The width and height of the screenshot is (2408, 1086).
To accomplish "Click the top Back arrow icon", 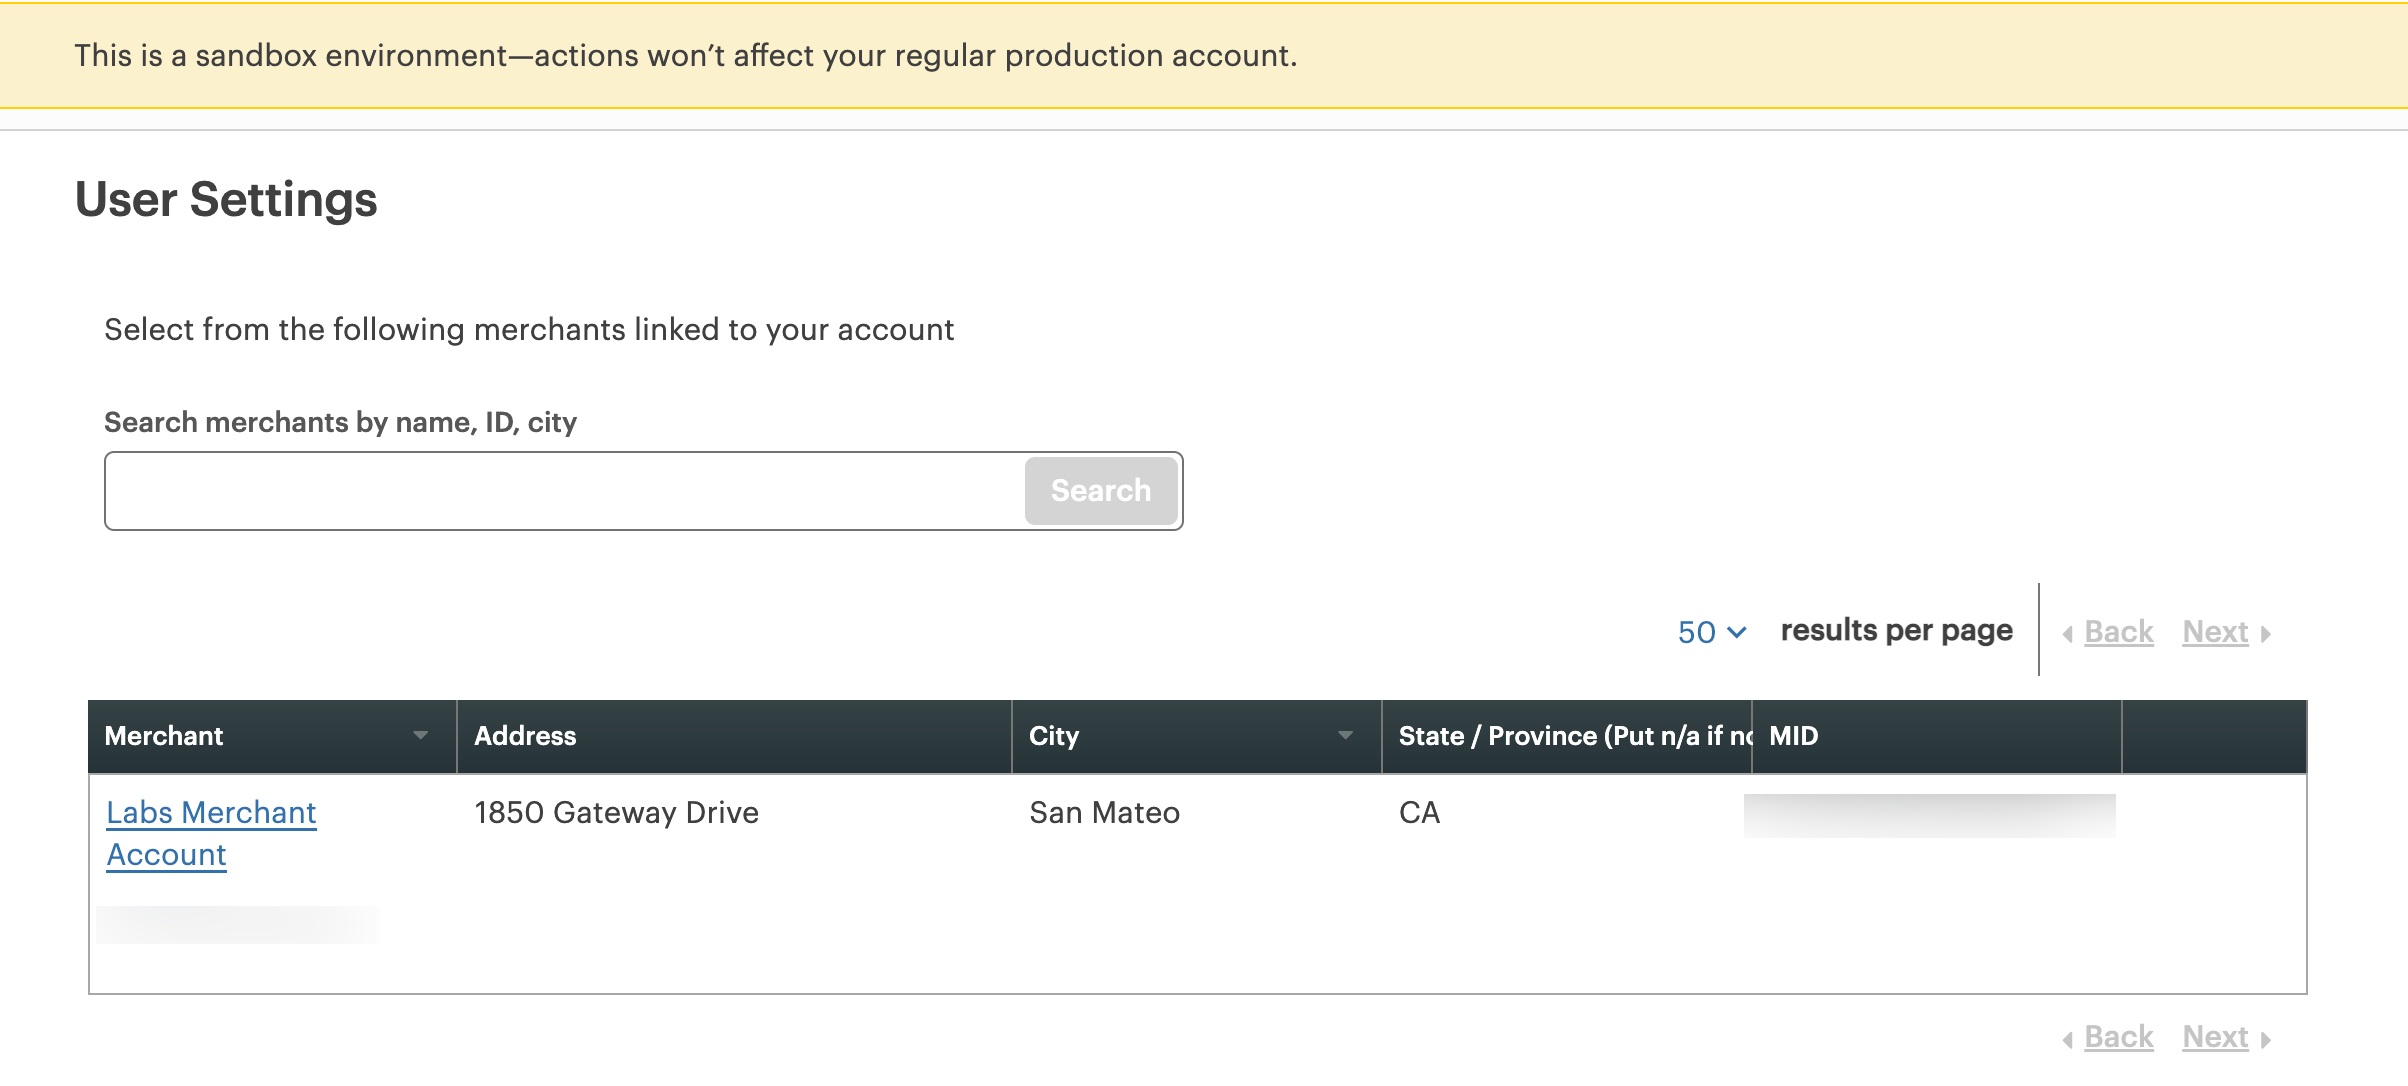I will (x=2068, y=634).
